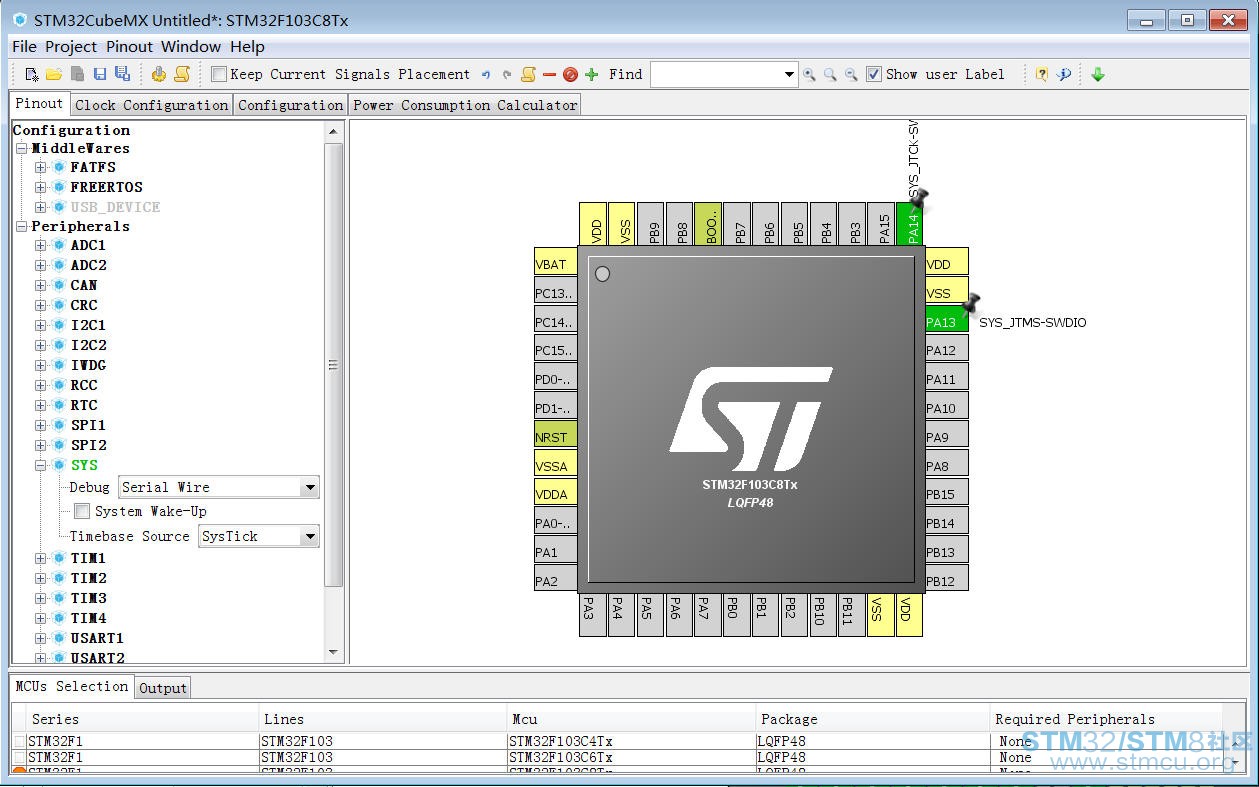The height and width of the screenshot is (787, 1259).
Task: Expand the RCC peripheral node
Action: point(41,385)
